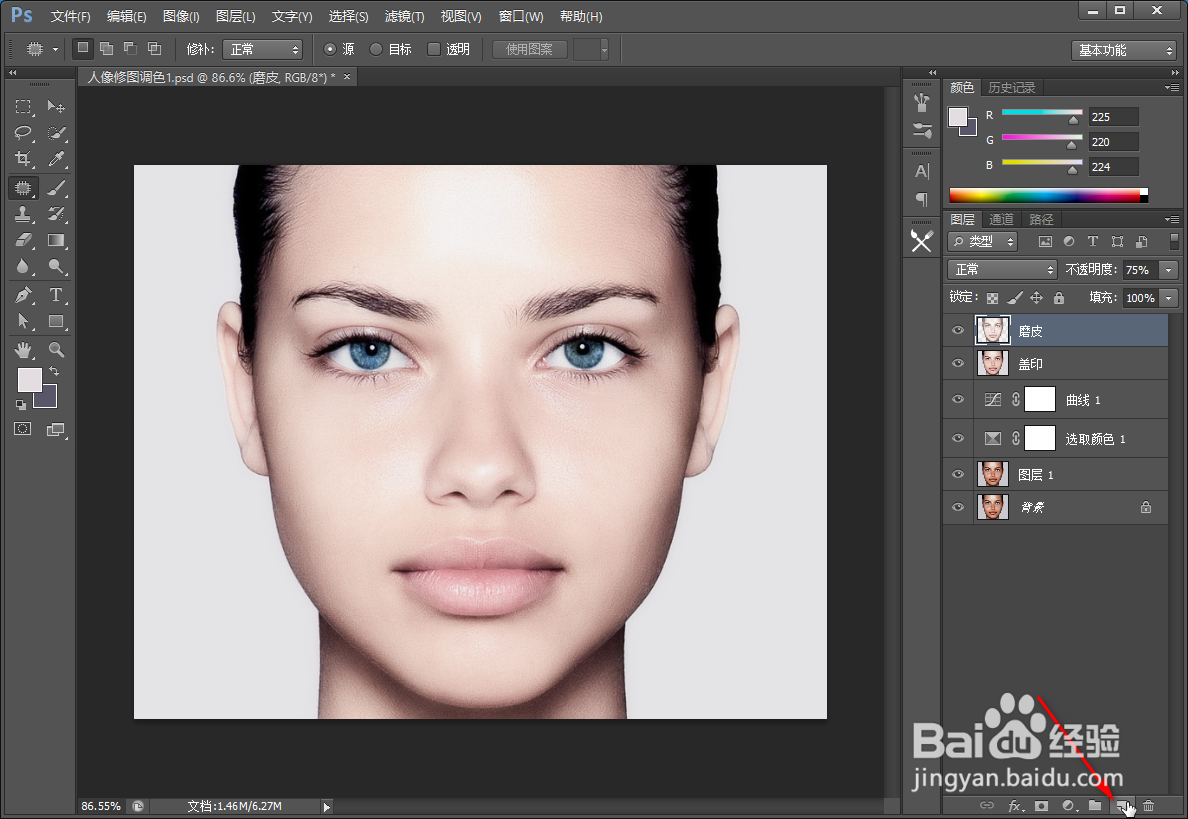
Task: Switch to the 通道 tab
Action: (x=1002, y=219)
